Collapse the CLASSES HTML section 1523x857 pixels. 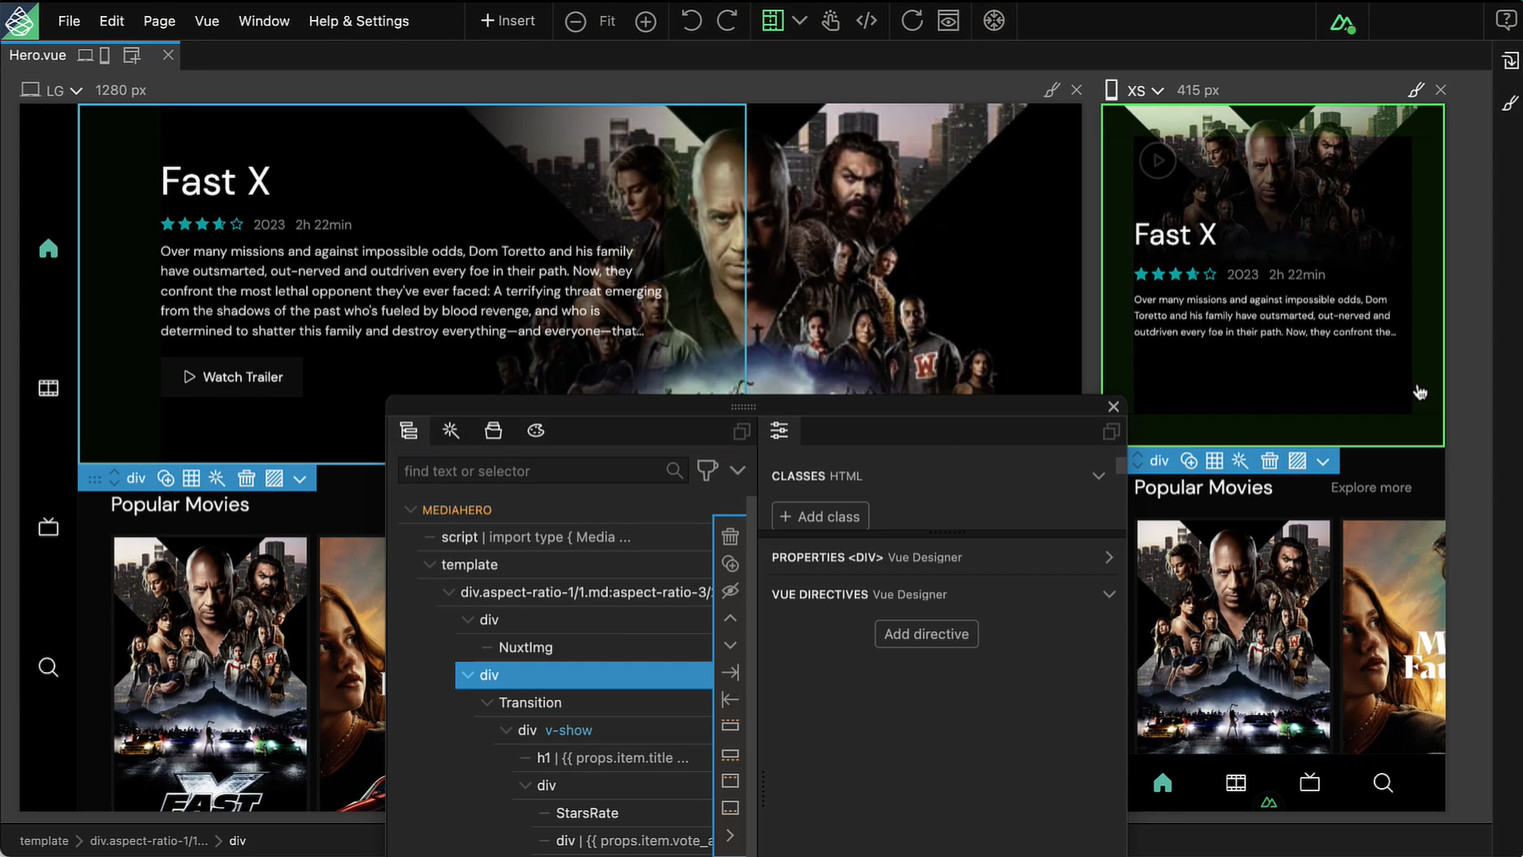click(x=1098, y=476)
